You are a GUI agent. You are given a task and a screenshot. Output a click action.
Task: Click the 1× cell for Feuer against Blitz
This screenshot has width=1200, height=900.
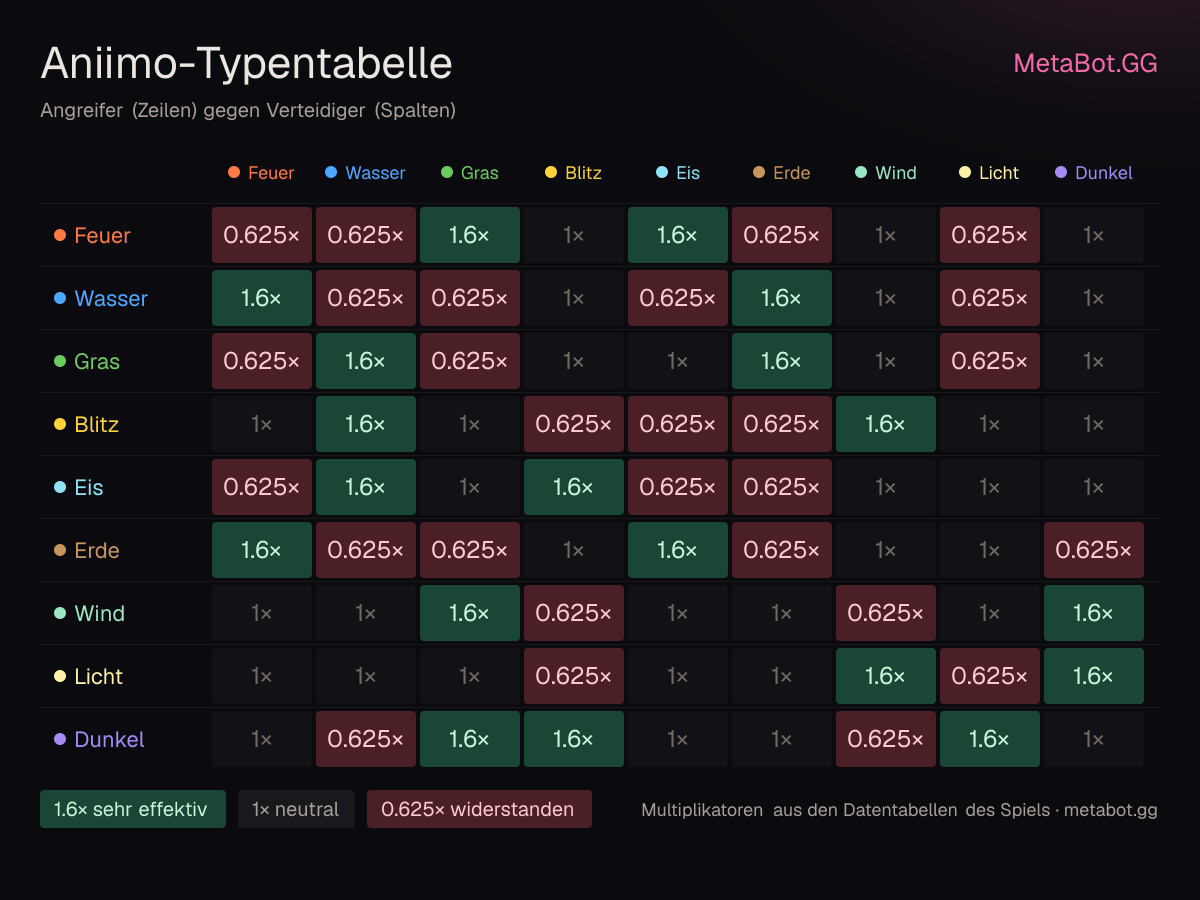574,235
